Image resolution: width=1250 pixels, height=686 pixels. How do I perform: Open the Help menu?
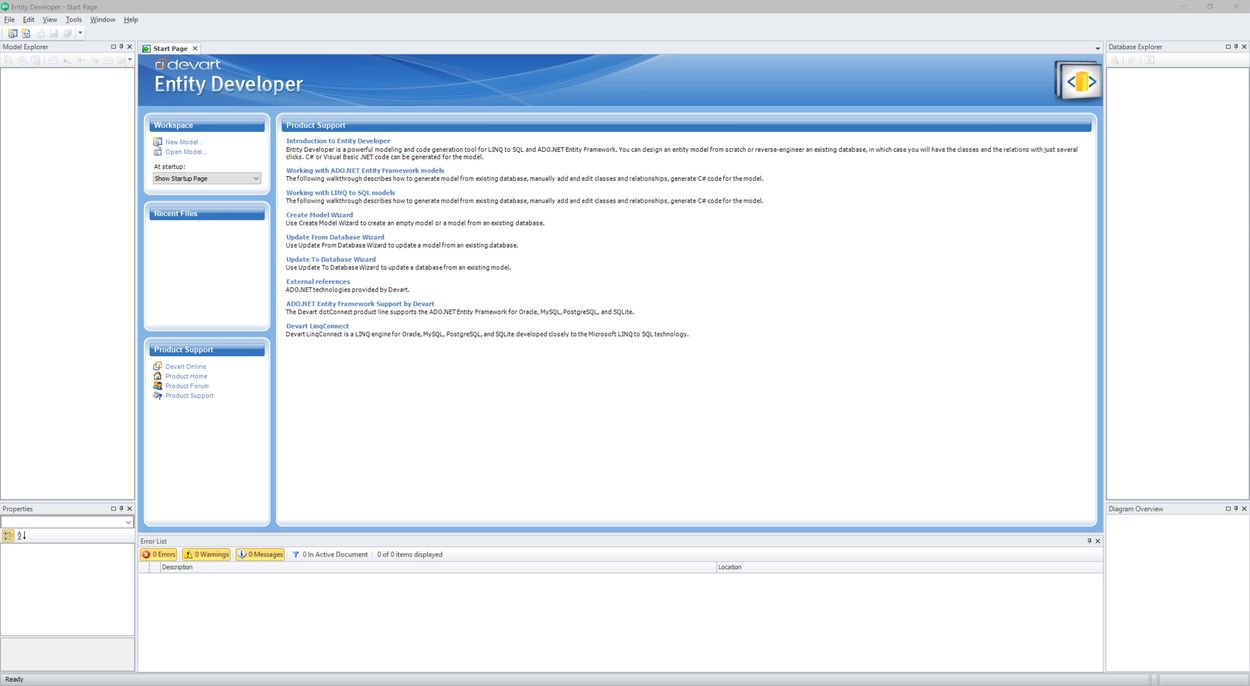pyautogui.click(x=131, y=20)
